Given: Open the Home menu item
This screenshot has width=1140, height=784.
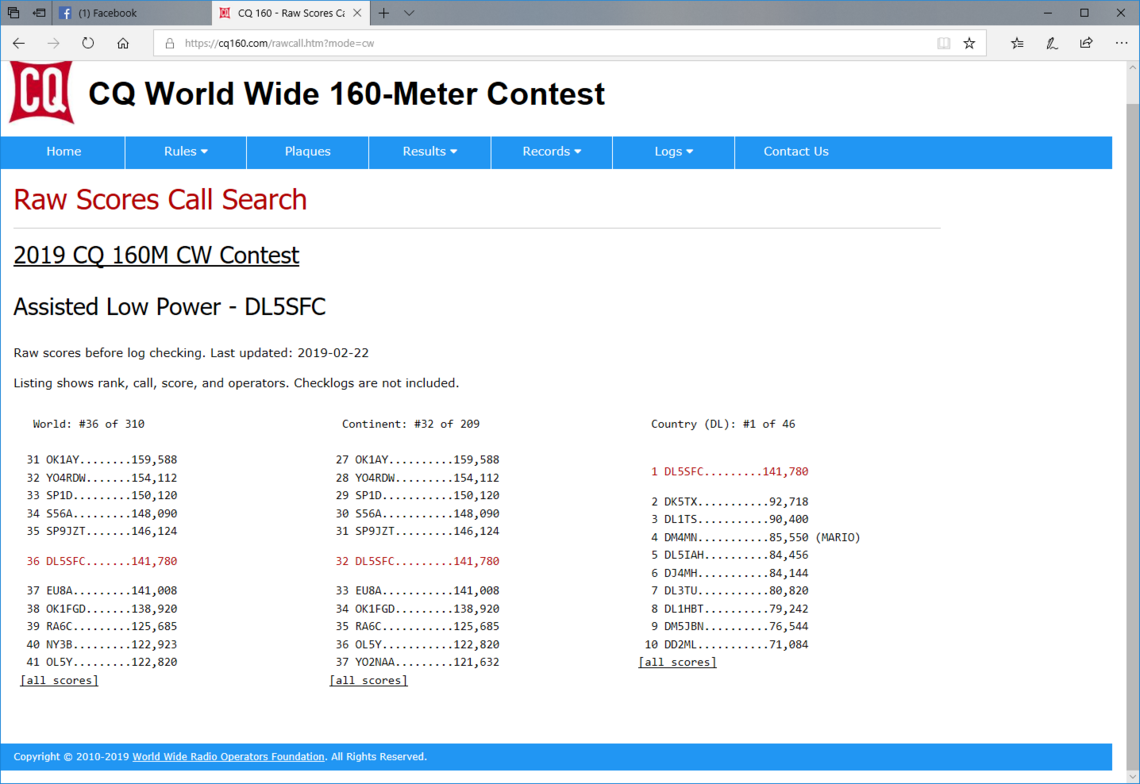Looking at the screenshot, I should coord(63,152).
